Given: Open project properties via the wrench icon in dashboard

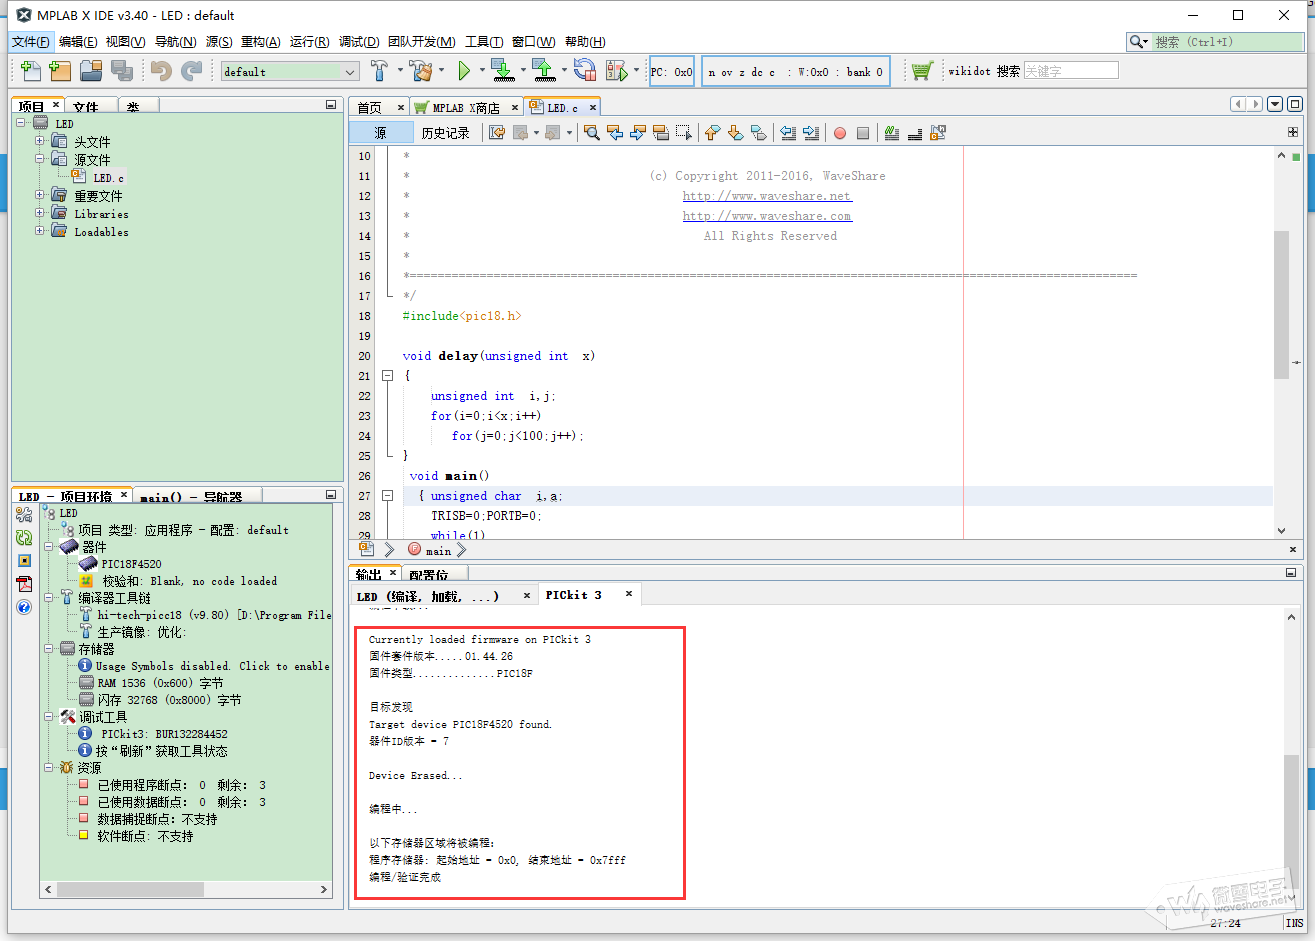Looking at the screenshot, I should [x=24, y=514].
